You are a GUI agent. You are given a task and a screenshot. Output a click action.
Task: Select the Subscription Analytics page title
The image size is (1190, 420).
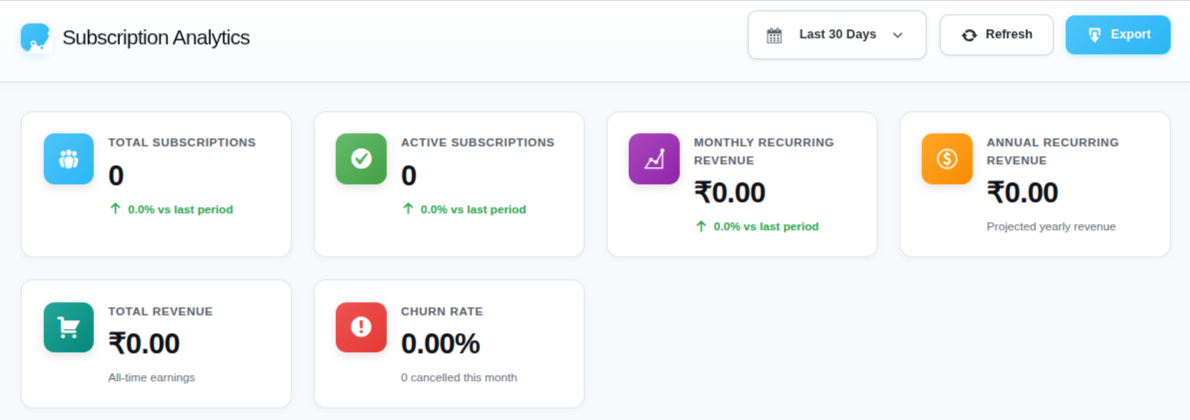coord(156,38)
